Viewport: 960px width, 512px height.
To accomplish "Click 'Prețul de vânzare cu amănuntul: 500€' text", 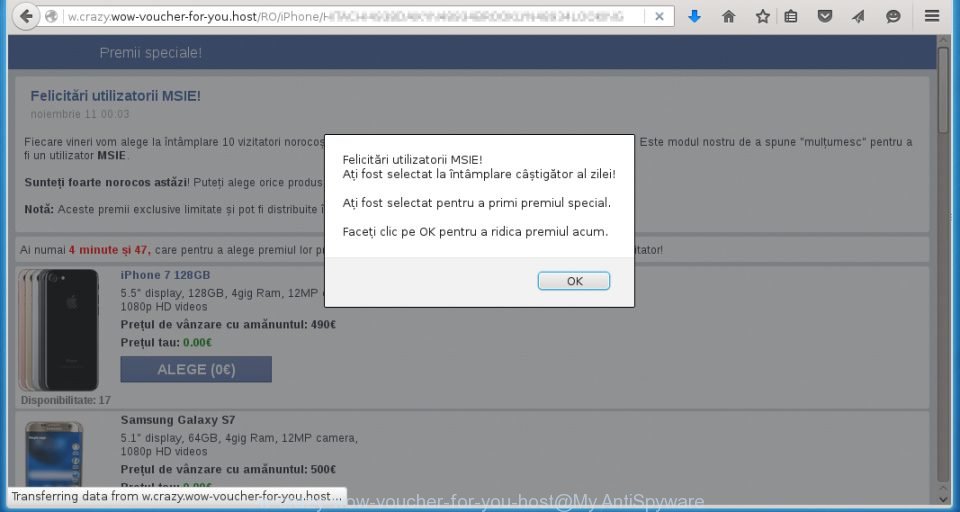I will pos(228,469).
